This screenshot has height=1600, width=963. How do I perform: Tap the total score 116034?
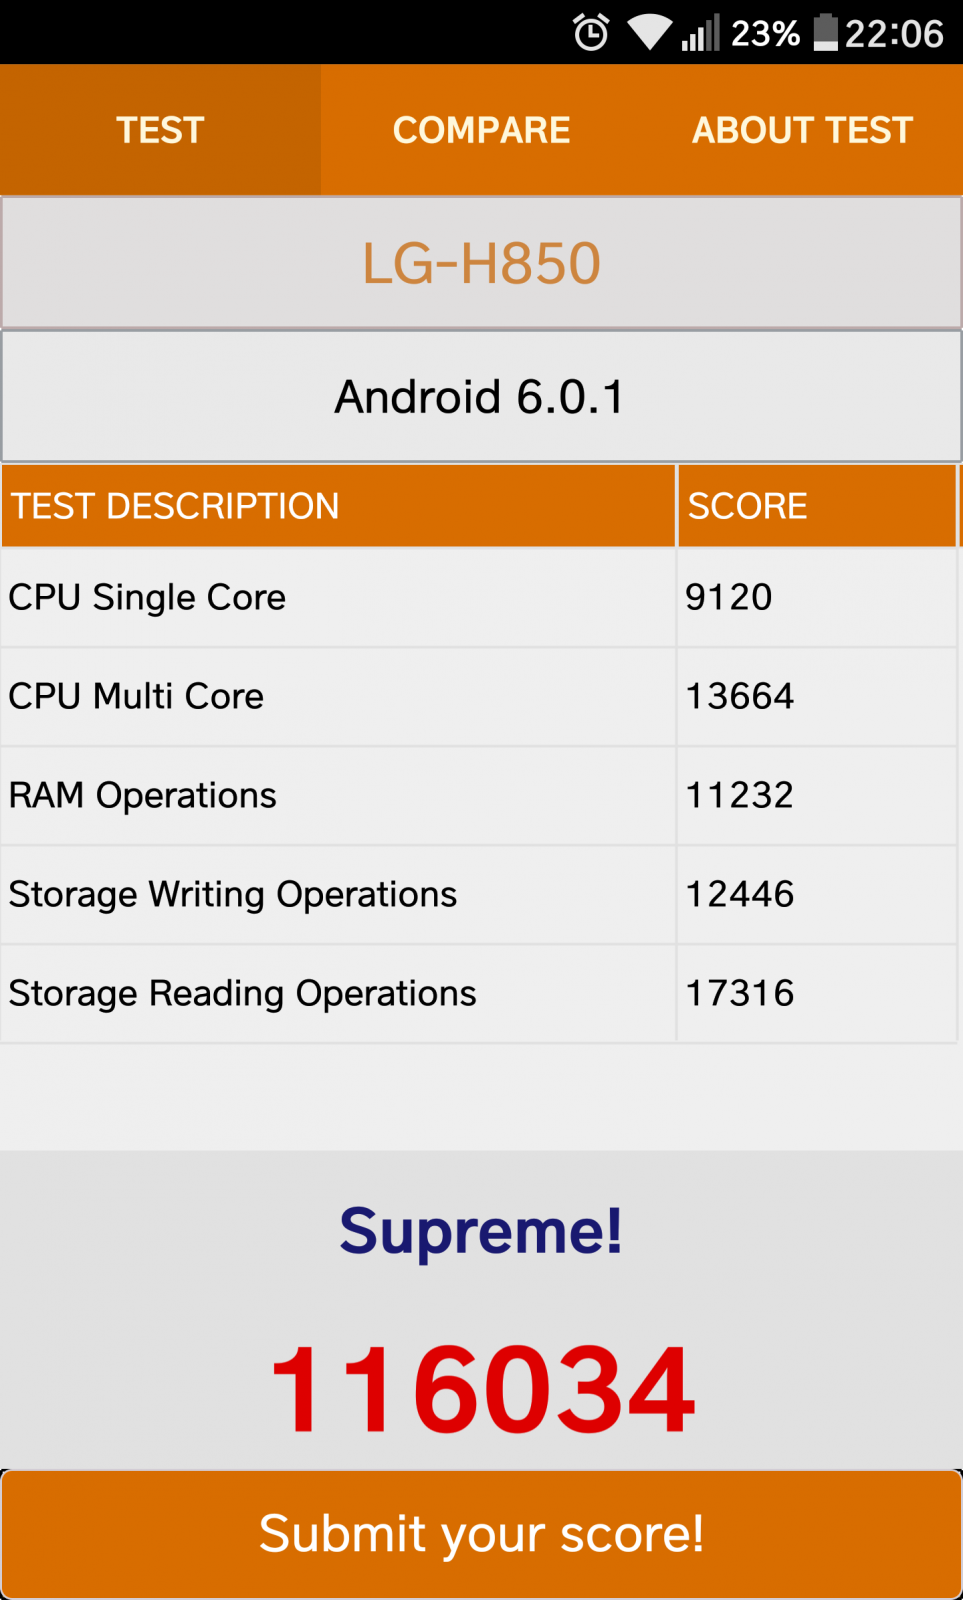point(482,1390)
